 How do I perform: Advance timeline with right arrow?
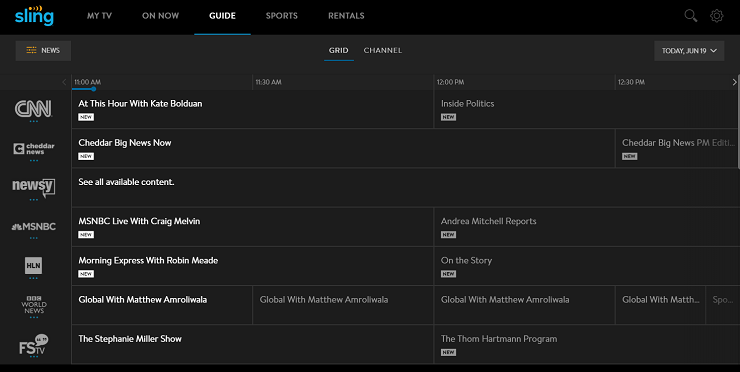pos(734,82)
